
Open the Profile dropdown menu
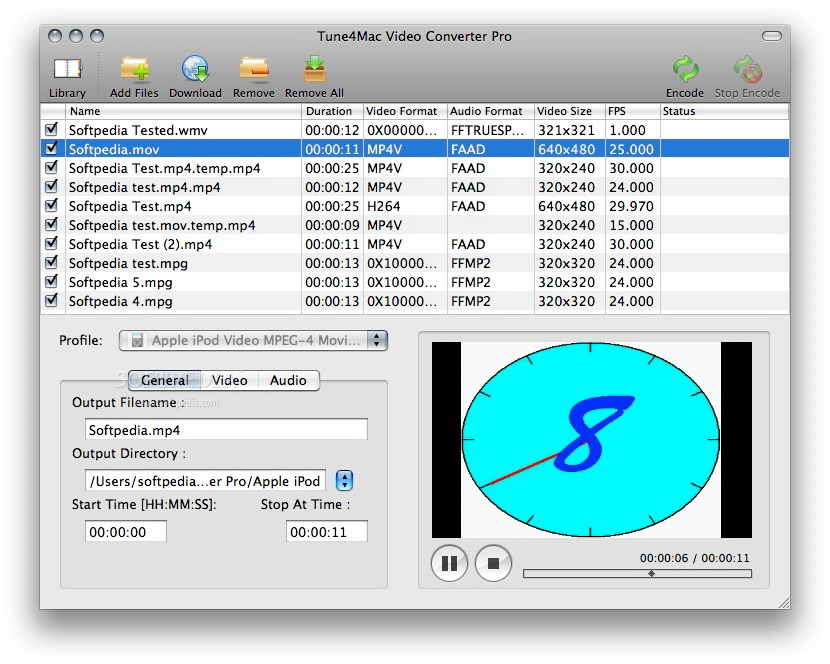coord(253,341)
